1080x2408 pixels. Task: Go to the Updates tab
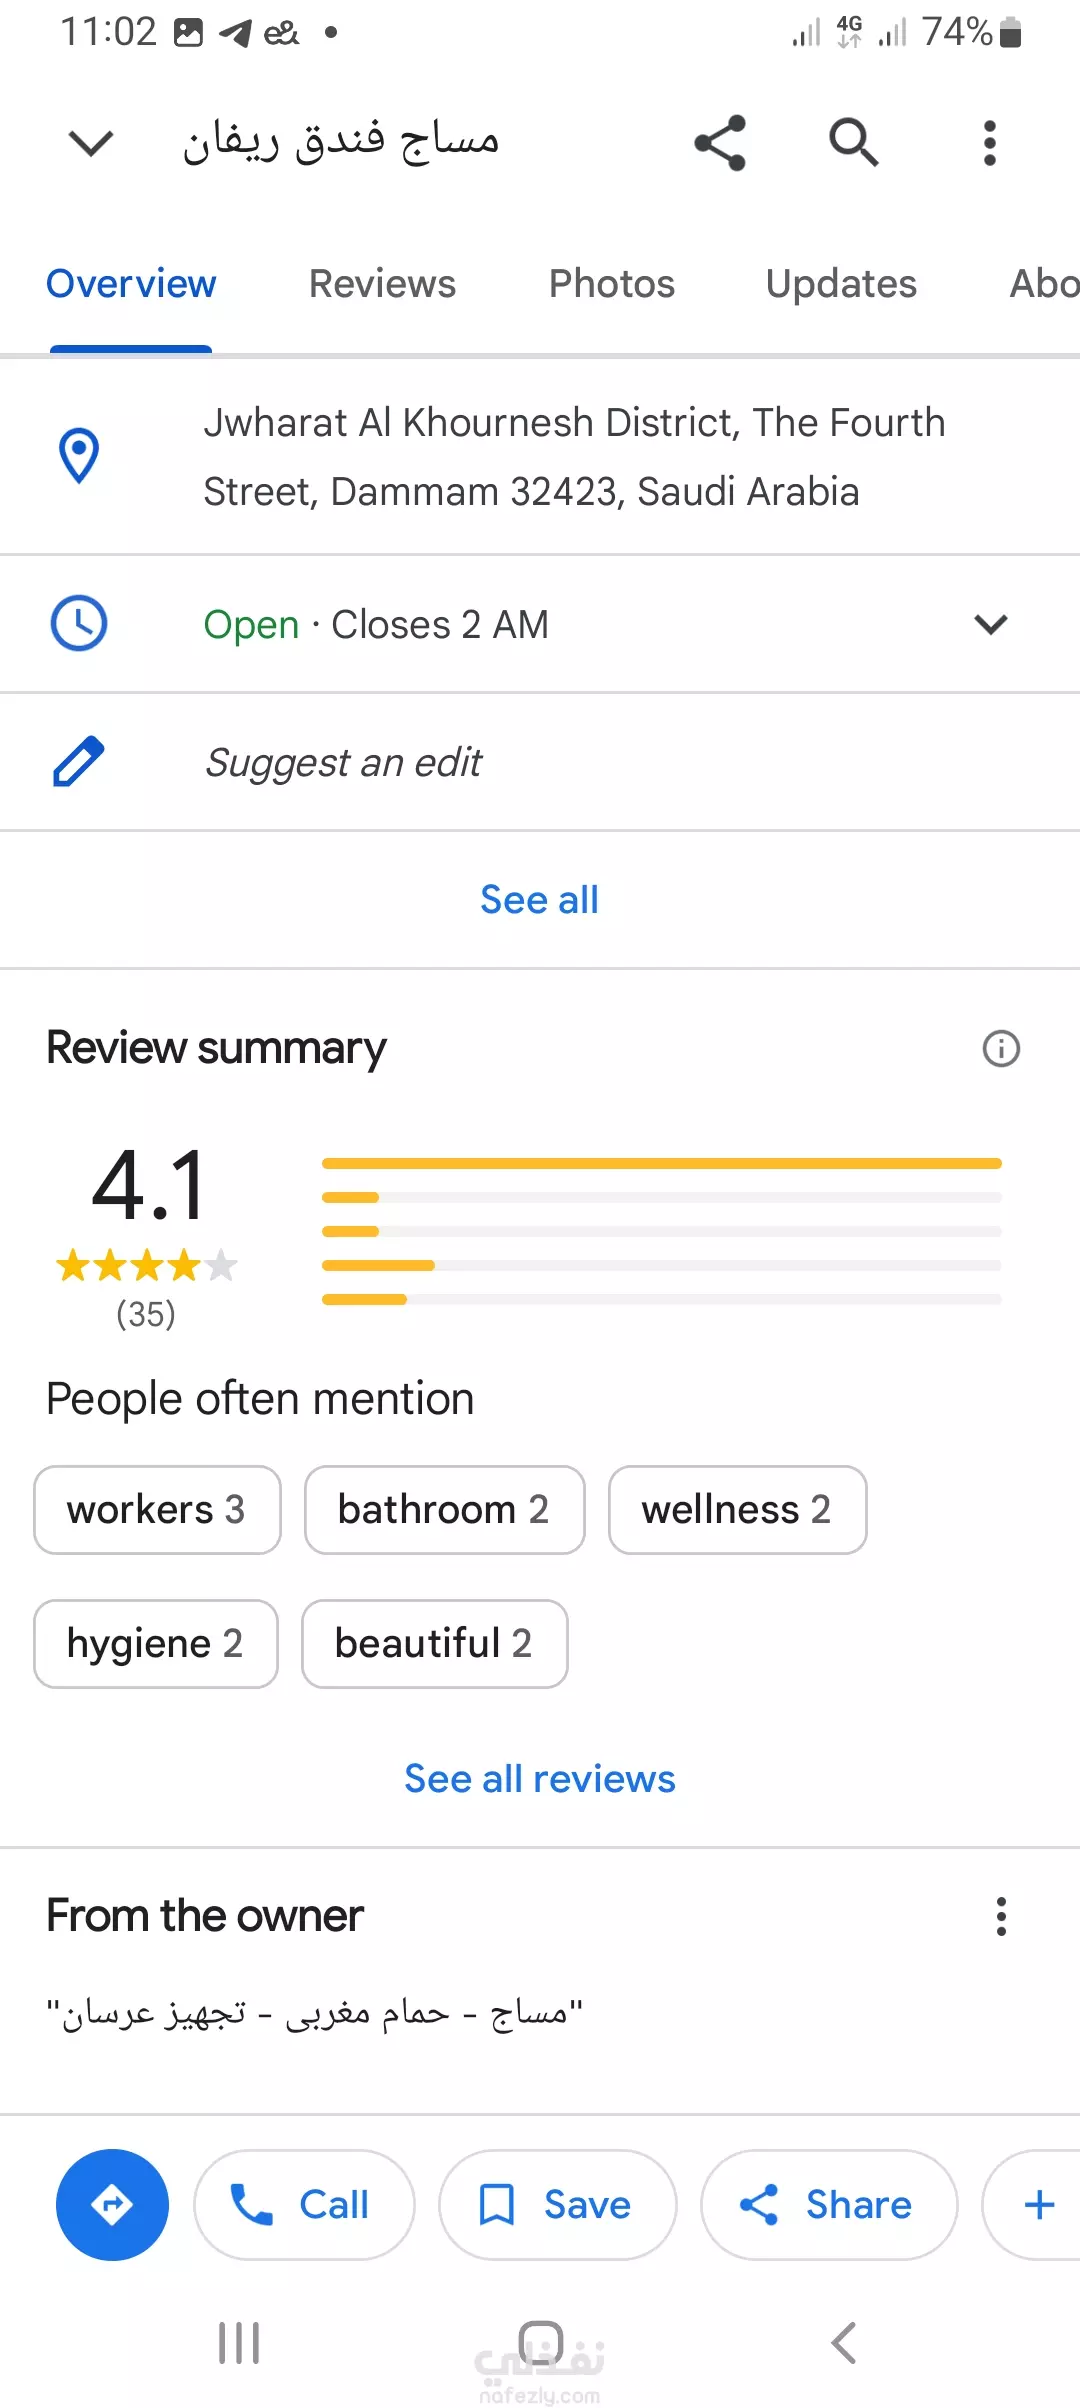[841, 284]
